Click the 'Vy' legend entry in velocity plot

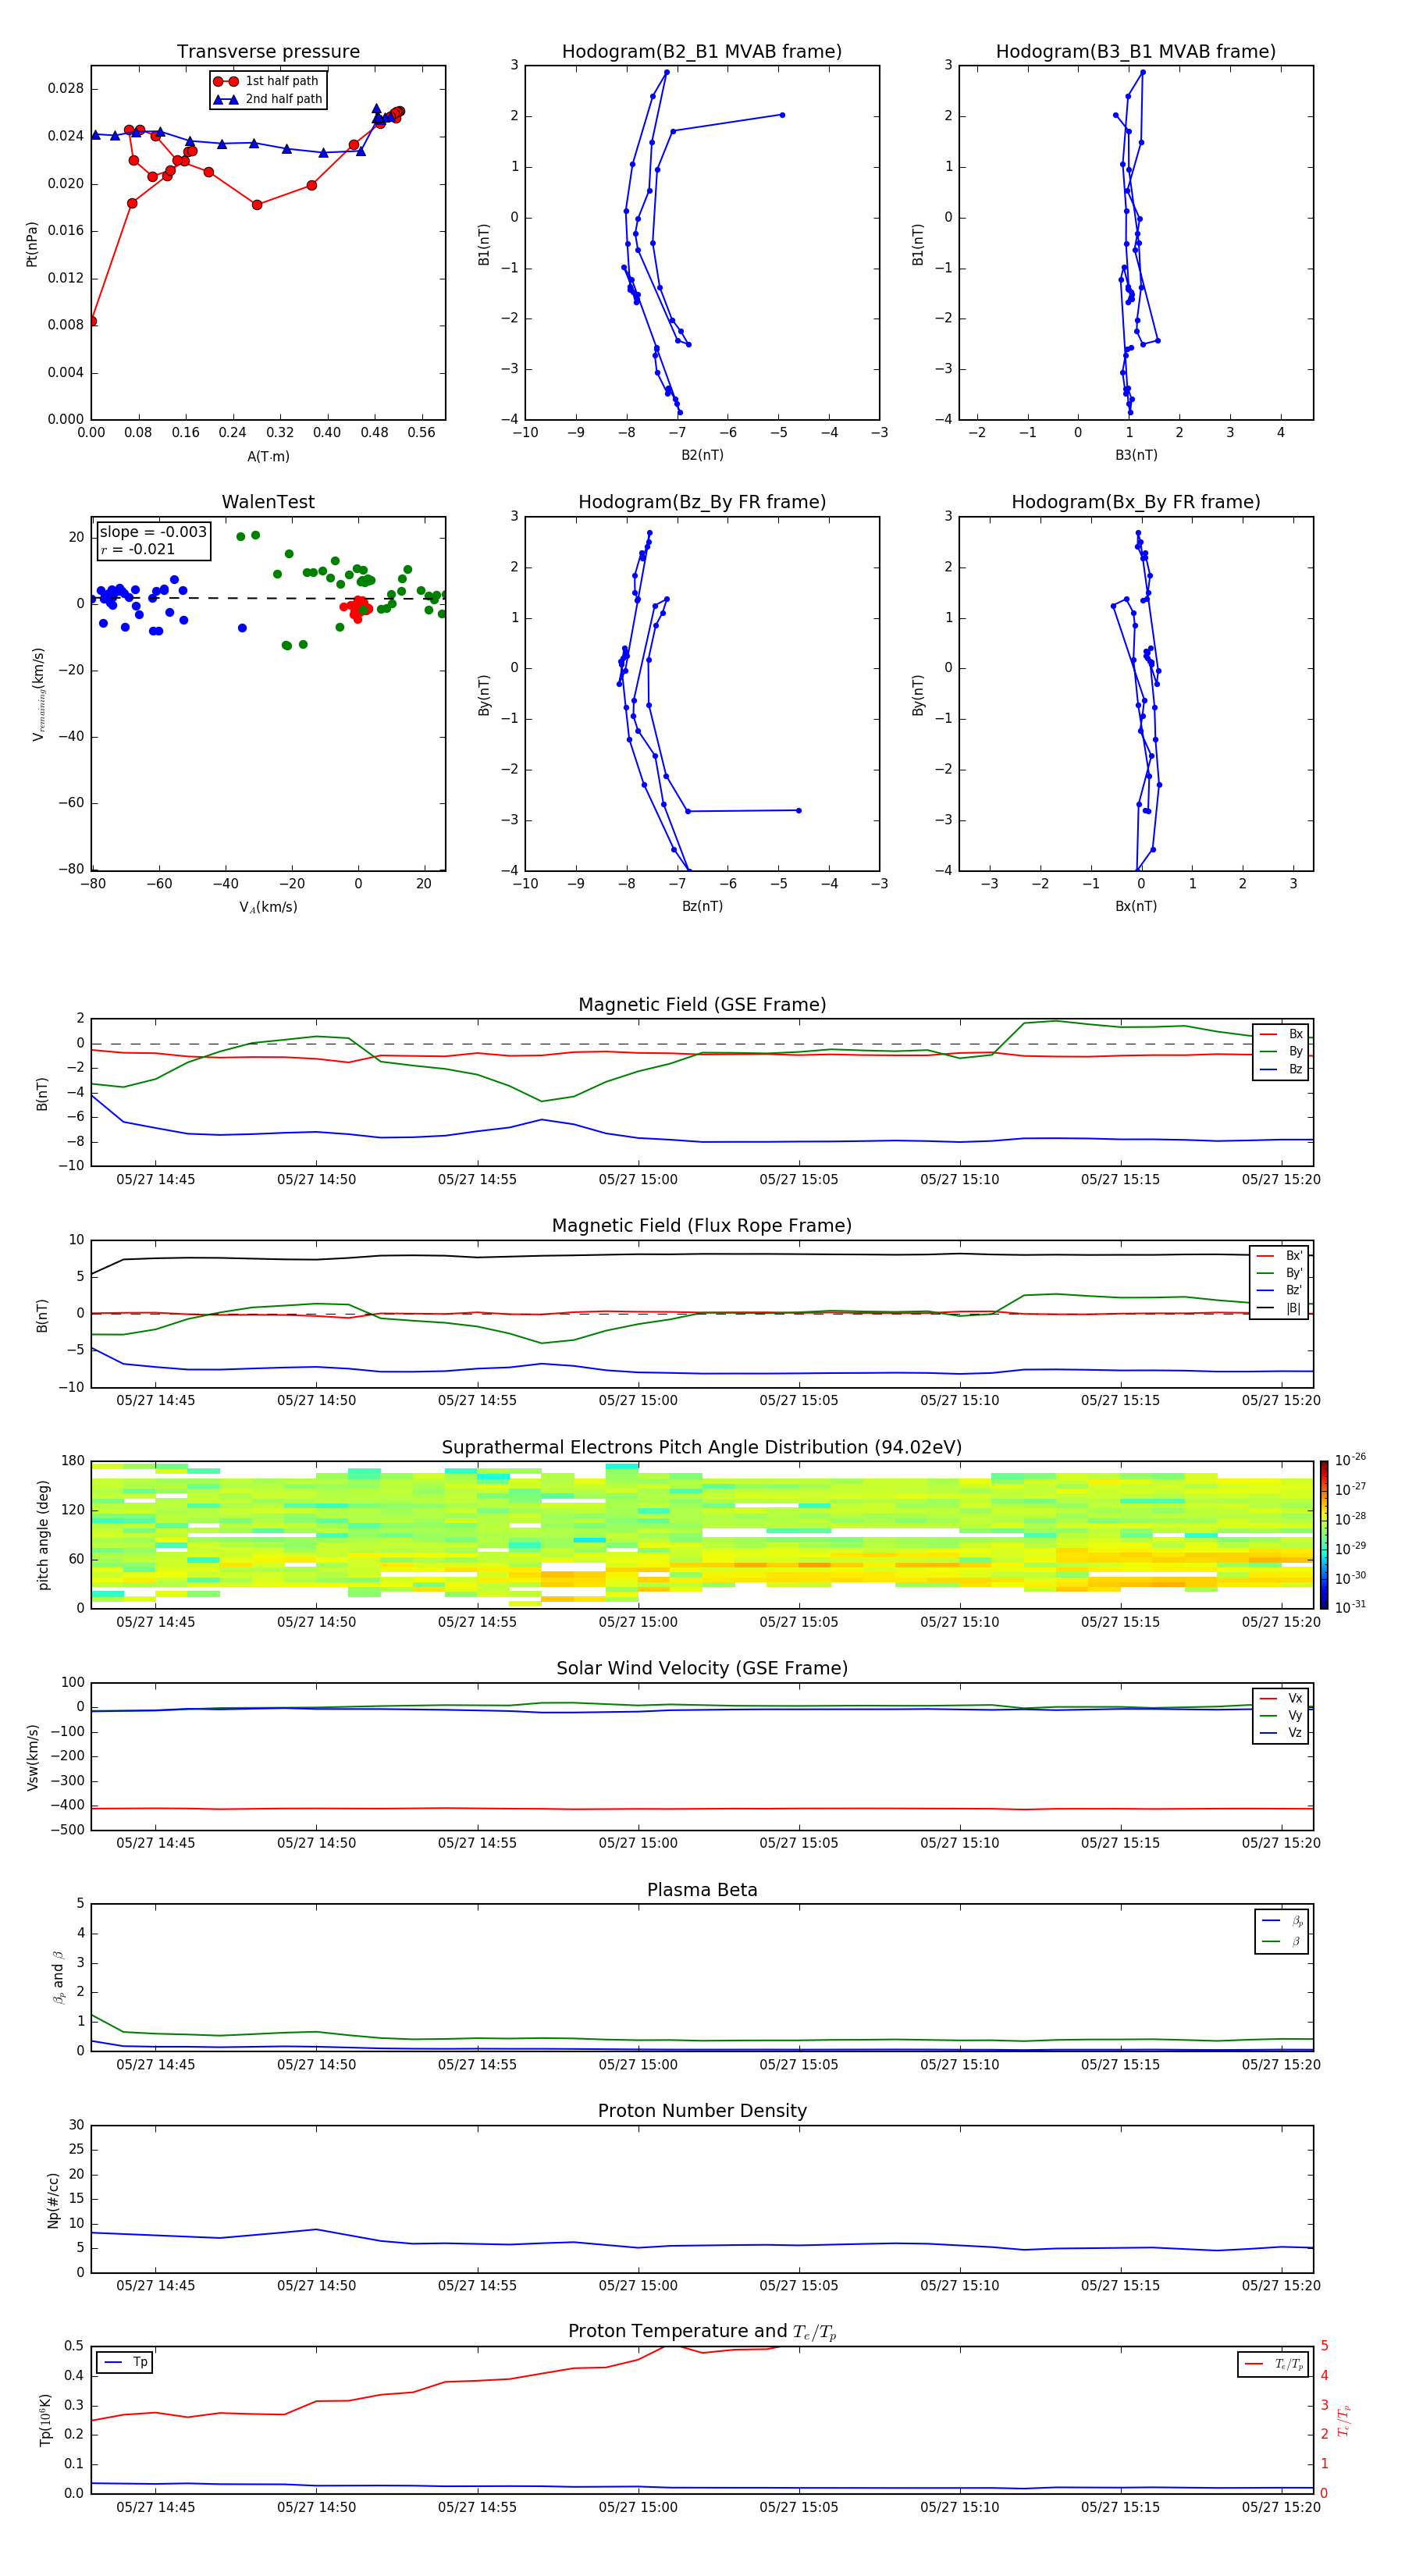[x=1282, y=1716]
